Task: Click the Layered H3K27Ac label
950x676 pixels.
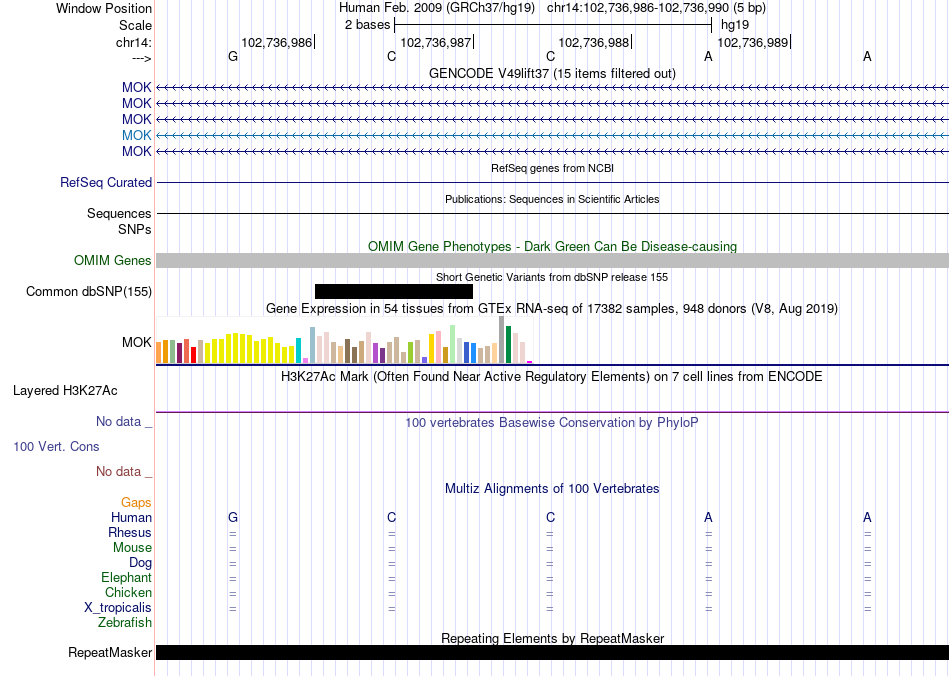Action: (x=65, y=391)
